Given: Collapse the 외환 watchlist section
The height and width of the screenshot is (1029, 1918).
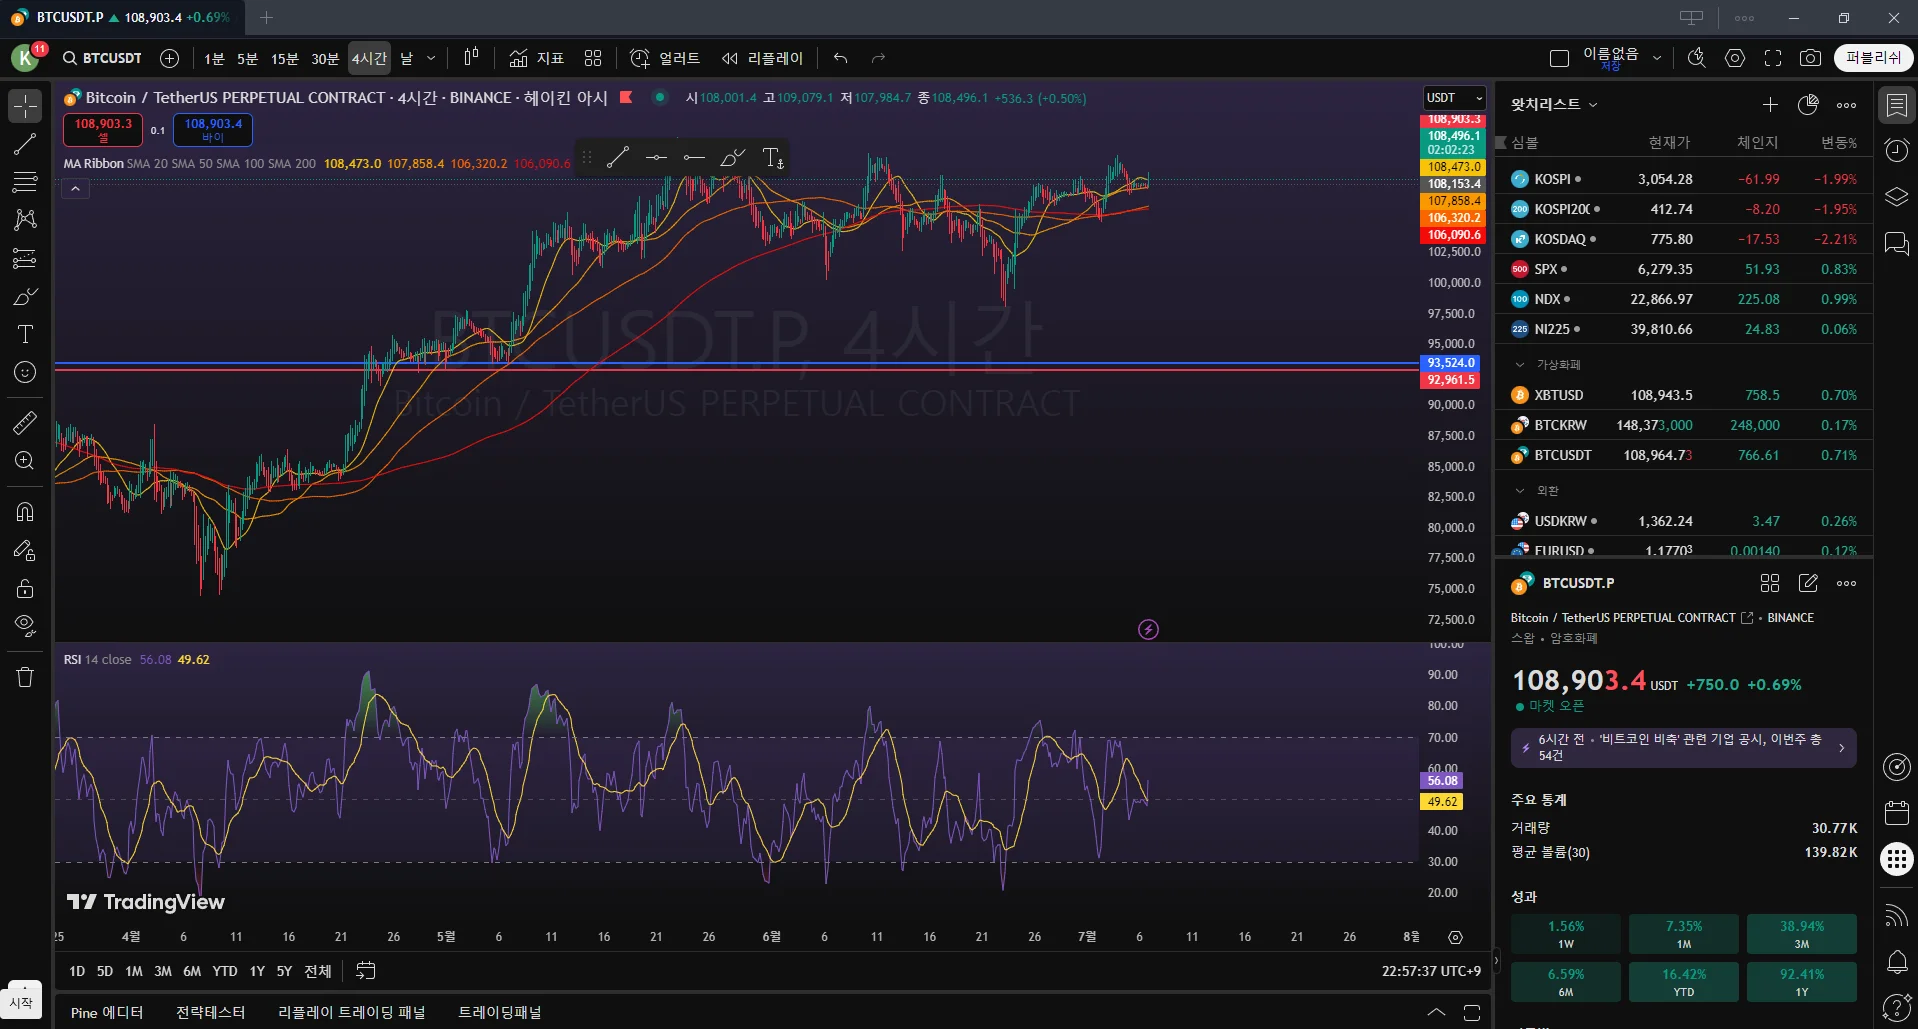Looking at the screenshot, I should (1520, 491).
